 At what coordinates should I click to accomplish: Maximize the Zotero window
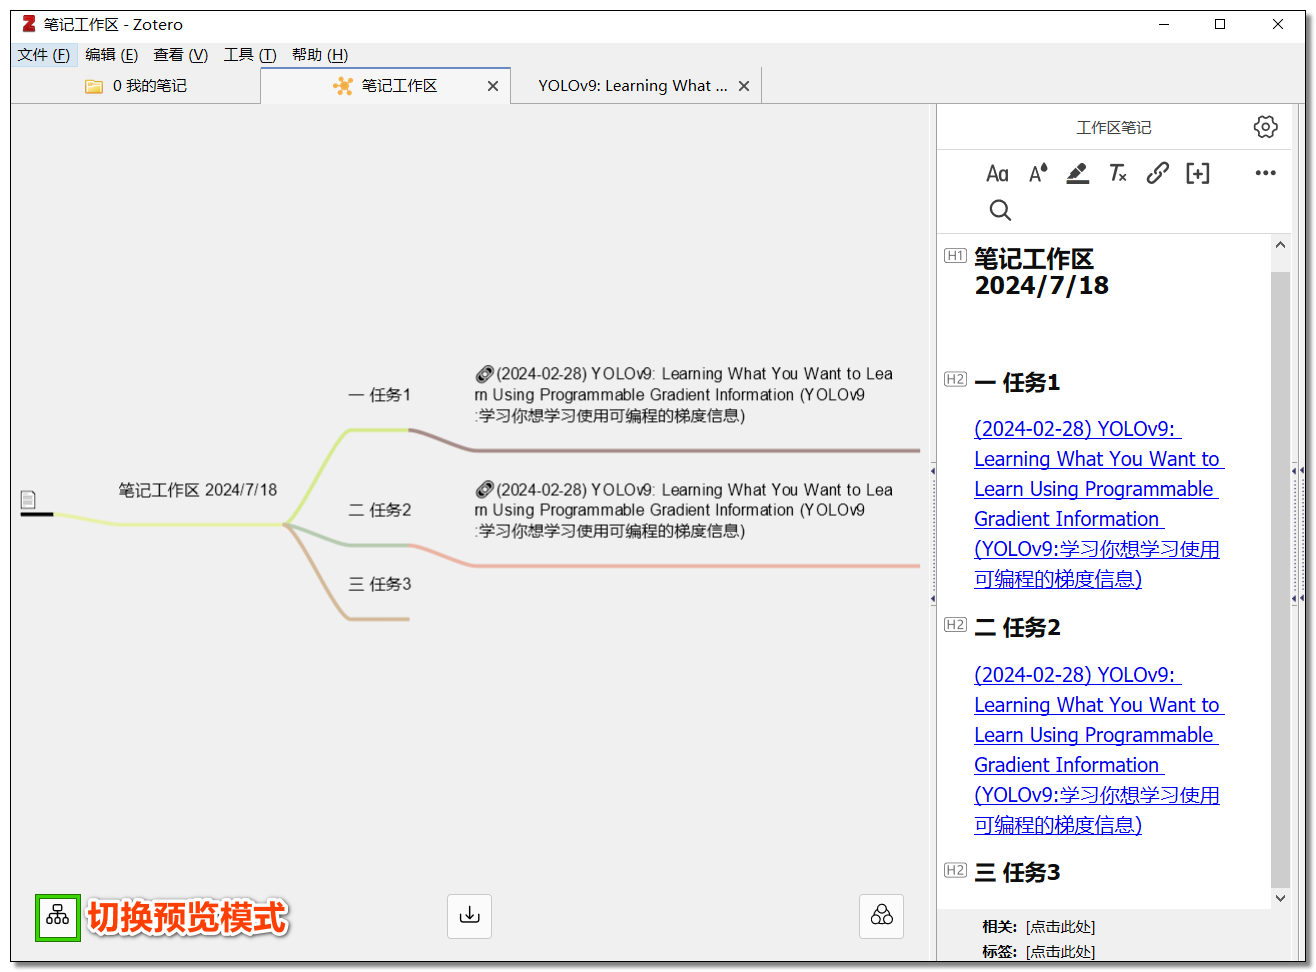click(x=1220, y=24)
